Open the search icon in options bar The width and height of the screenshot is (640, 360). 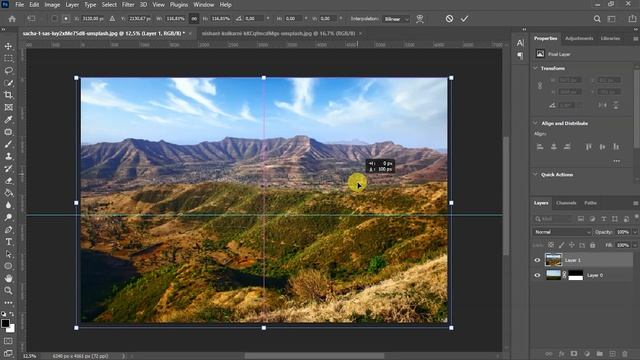pos(597,19)
